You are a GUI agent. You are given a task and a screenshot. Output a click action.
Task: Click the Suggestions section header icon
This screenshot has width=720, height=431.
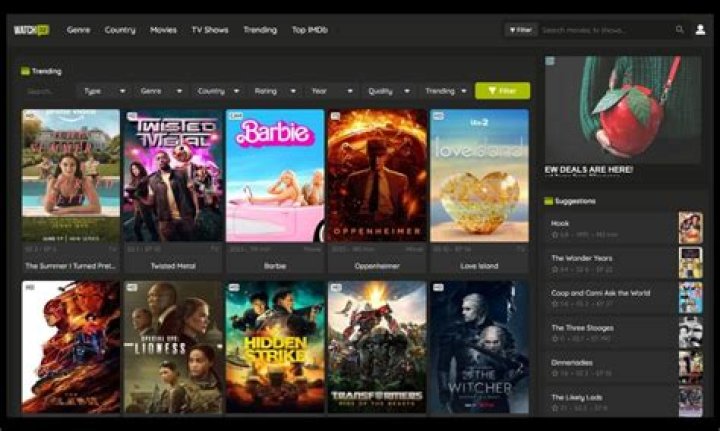tap(548, 201)
